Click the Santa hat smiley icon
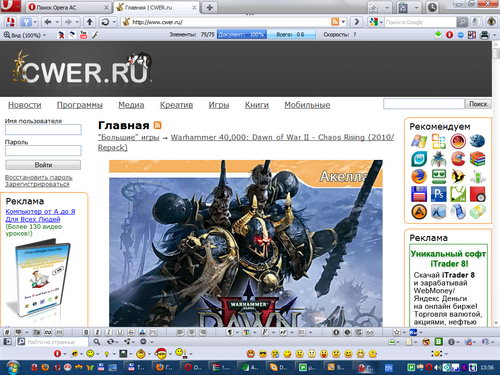The image size is (500, 375). tap(161, 353)
